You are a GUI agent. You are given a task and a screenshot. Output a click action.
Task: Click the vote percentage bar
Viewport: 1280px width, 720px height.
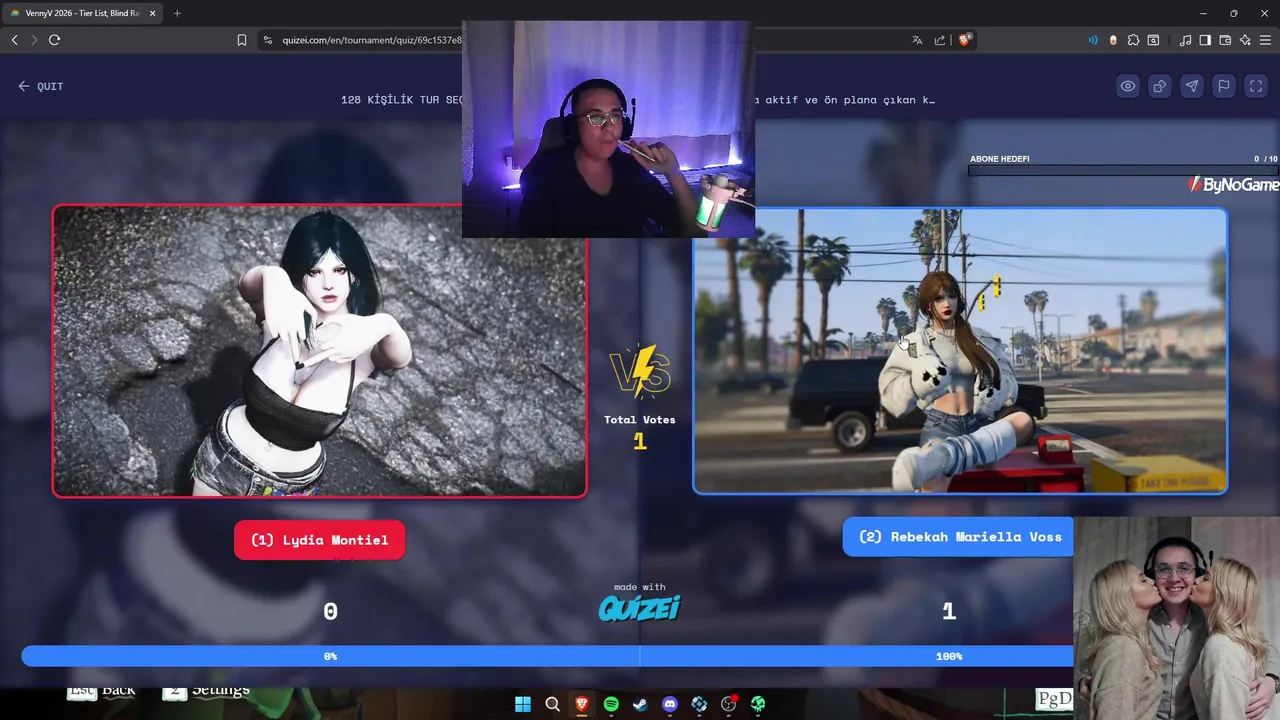pyautogui.click(x=547, y=656)
